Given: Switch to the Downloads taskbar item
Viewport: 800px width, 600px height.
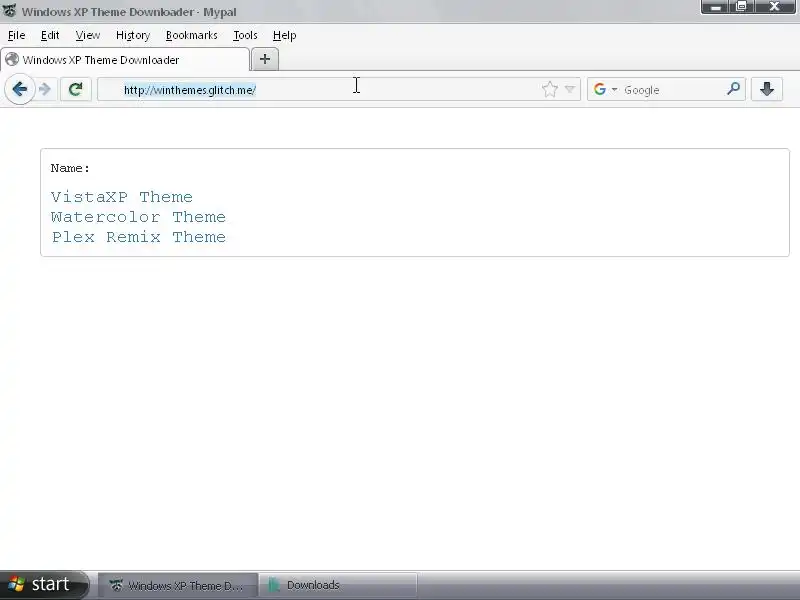Looking at the screenshot, I should pos(338,585).
